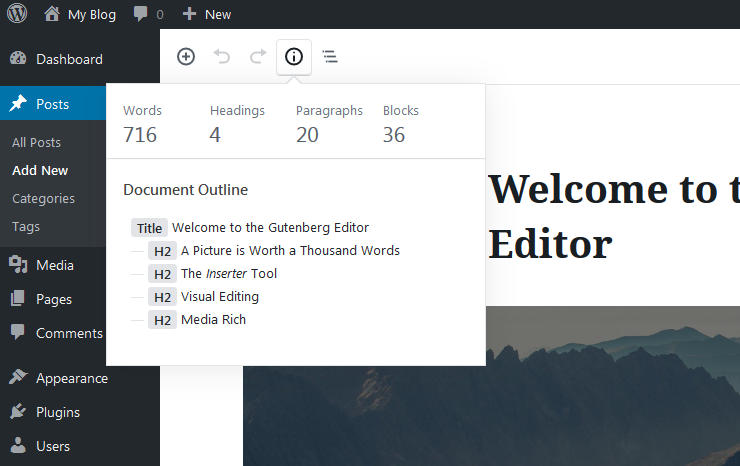Viewport: 740px width, 466px height.
Task: Toggle the content structure info button
Action: [294, 57]
